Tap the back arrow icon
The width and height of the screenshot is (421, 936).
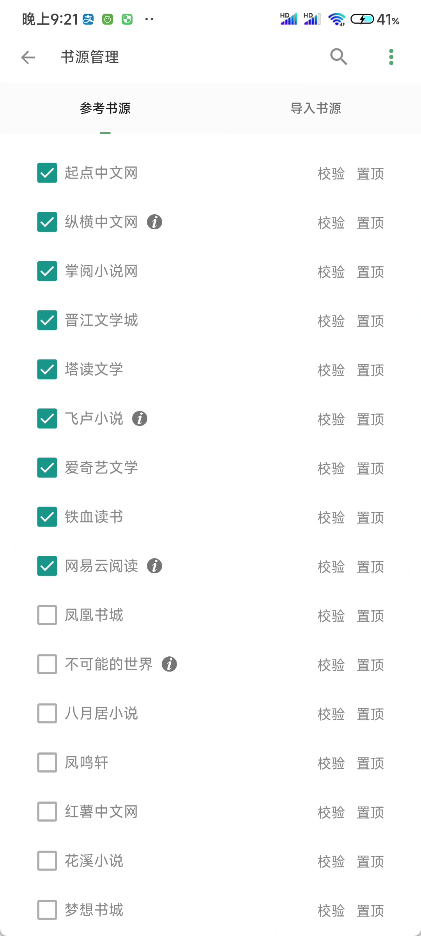pyautogui.click(x=28, y=57)
